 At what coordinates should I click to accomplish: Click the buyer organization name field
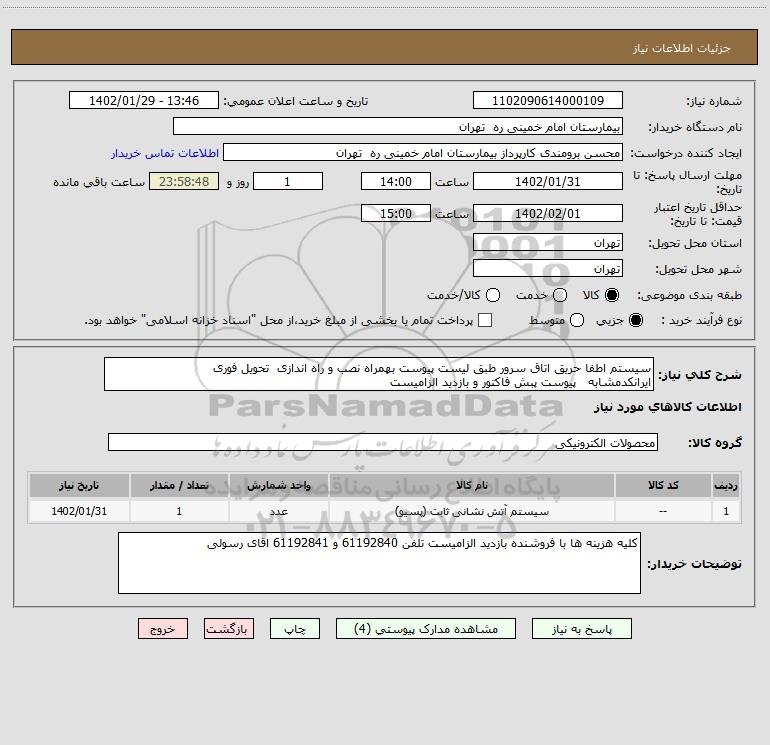(398, 126)
